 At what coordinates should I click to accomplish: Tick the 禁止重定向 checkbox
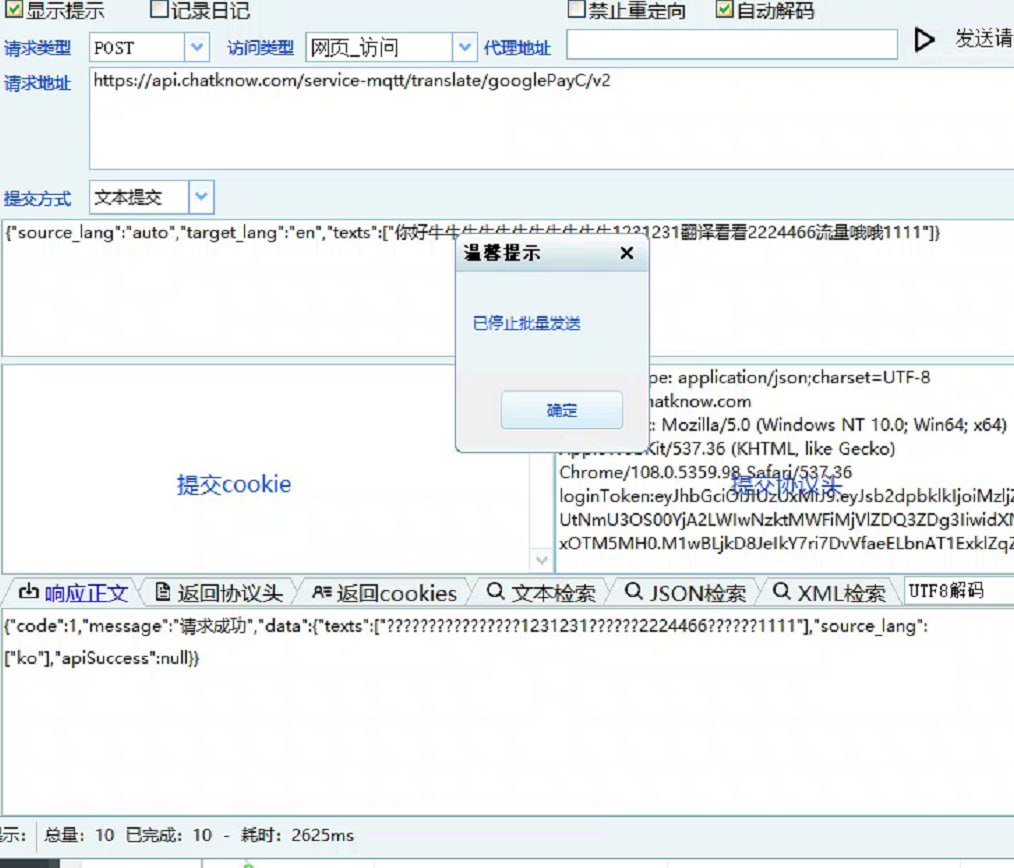coord(576,10)
